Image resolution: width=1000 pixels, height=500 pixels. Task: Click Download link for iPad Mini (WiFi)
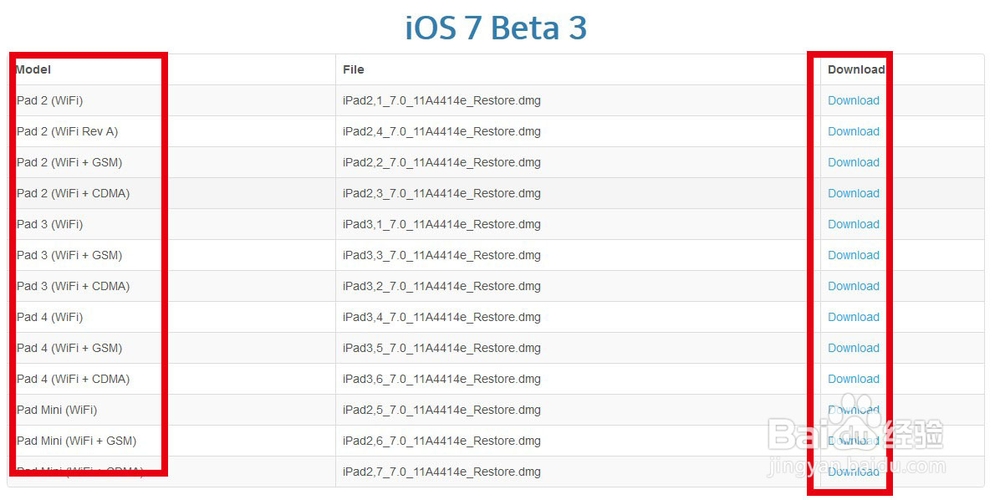click(853, 410)
